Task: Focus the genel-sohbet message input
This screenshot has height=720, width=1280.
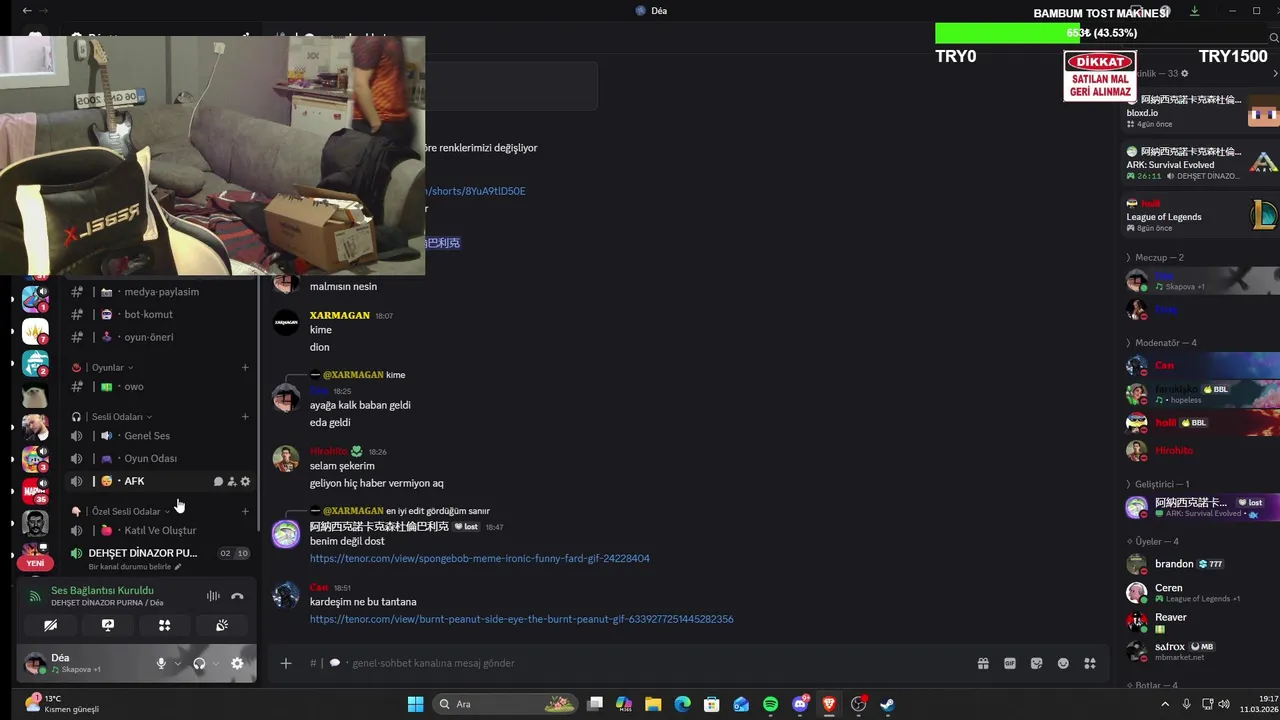Action: point(640,663)
